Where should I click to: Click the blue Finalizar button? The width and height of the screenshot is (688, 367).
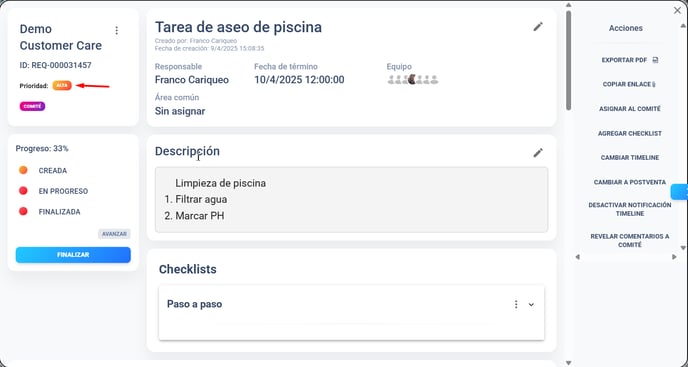pyautogui.click(x=73, y=255)
